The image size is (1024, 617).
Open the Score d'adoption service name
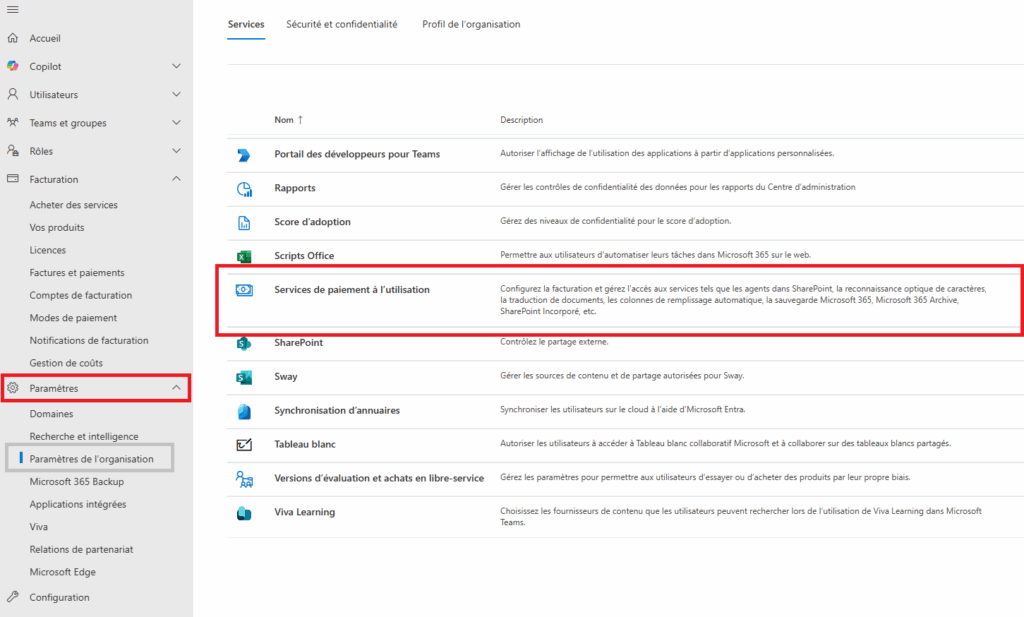click(312, 222)
